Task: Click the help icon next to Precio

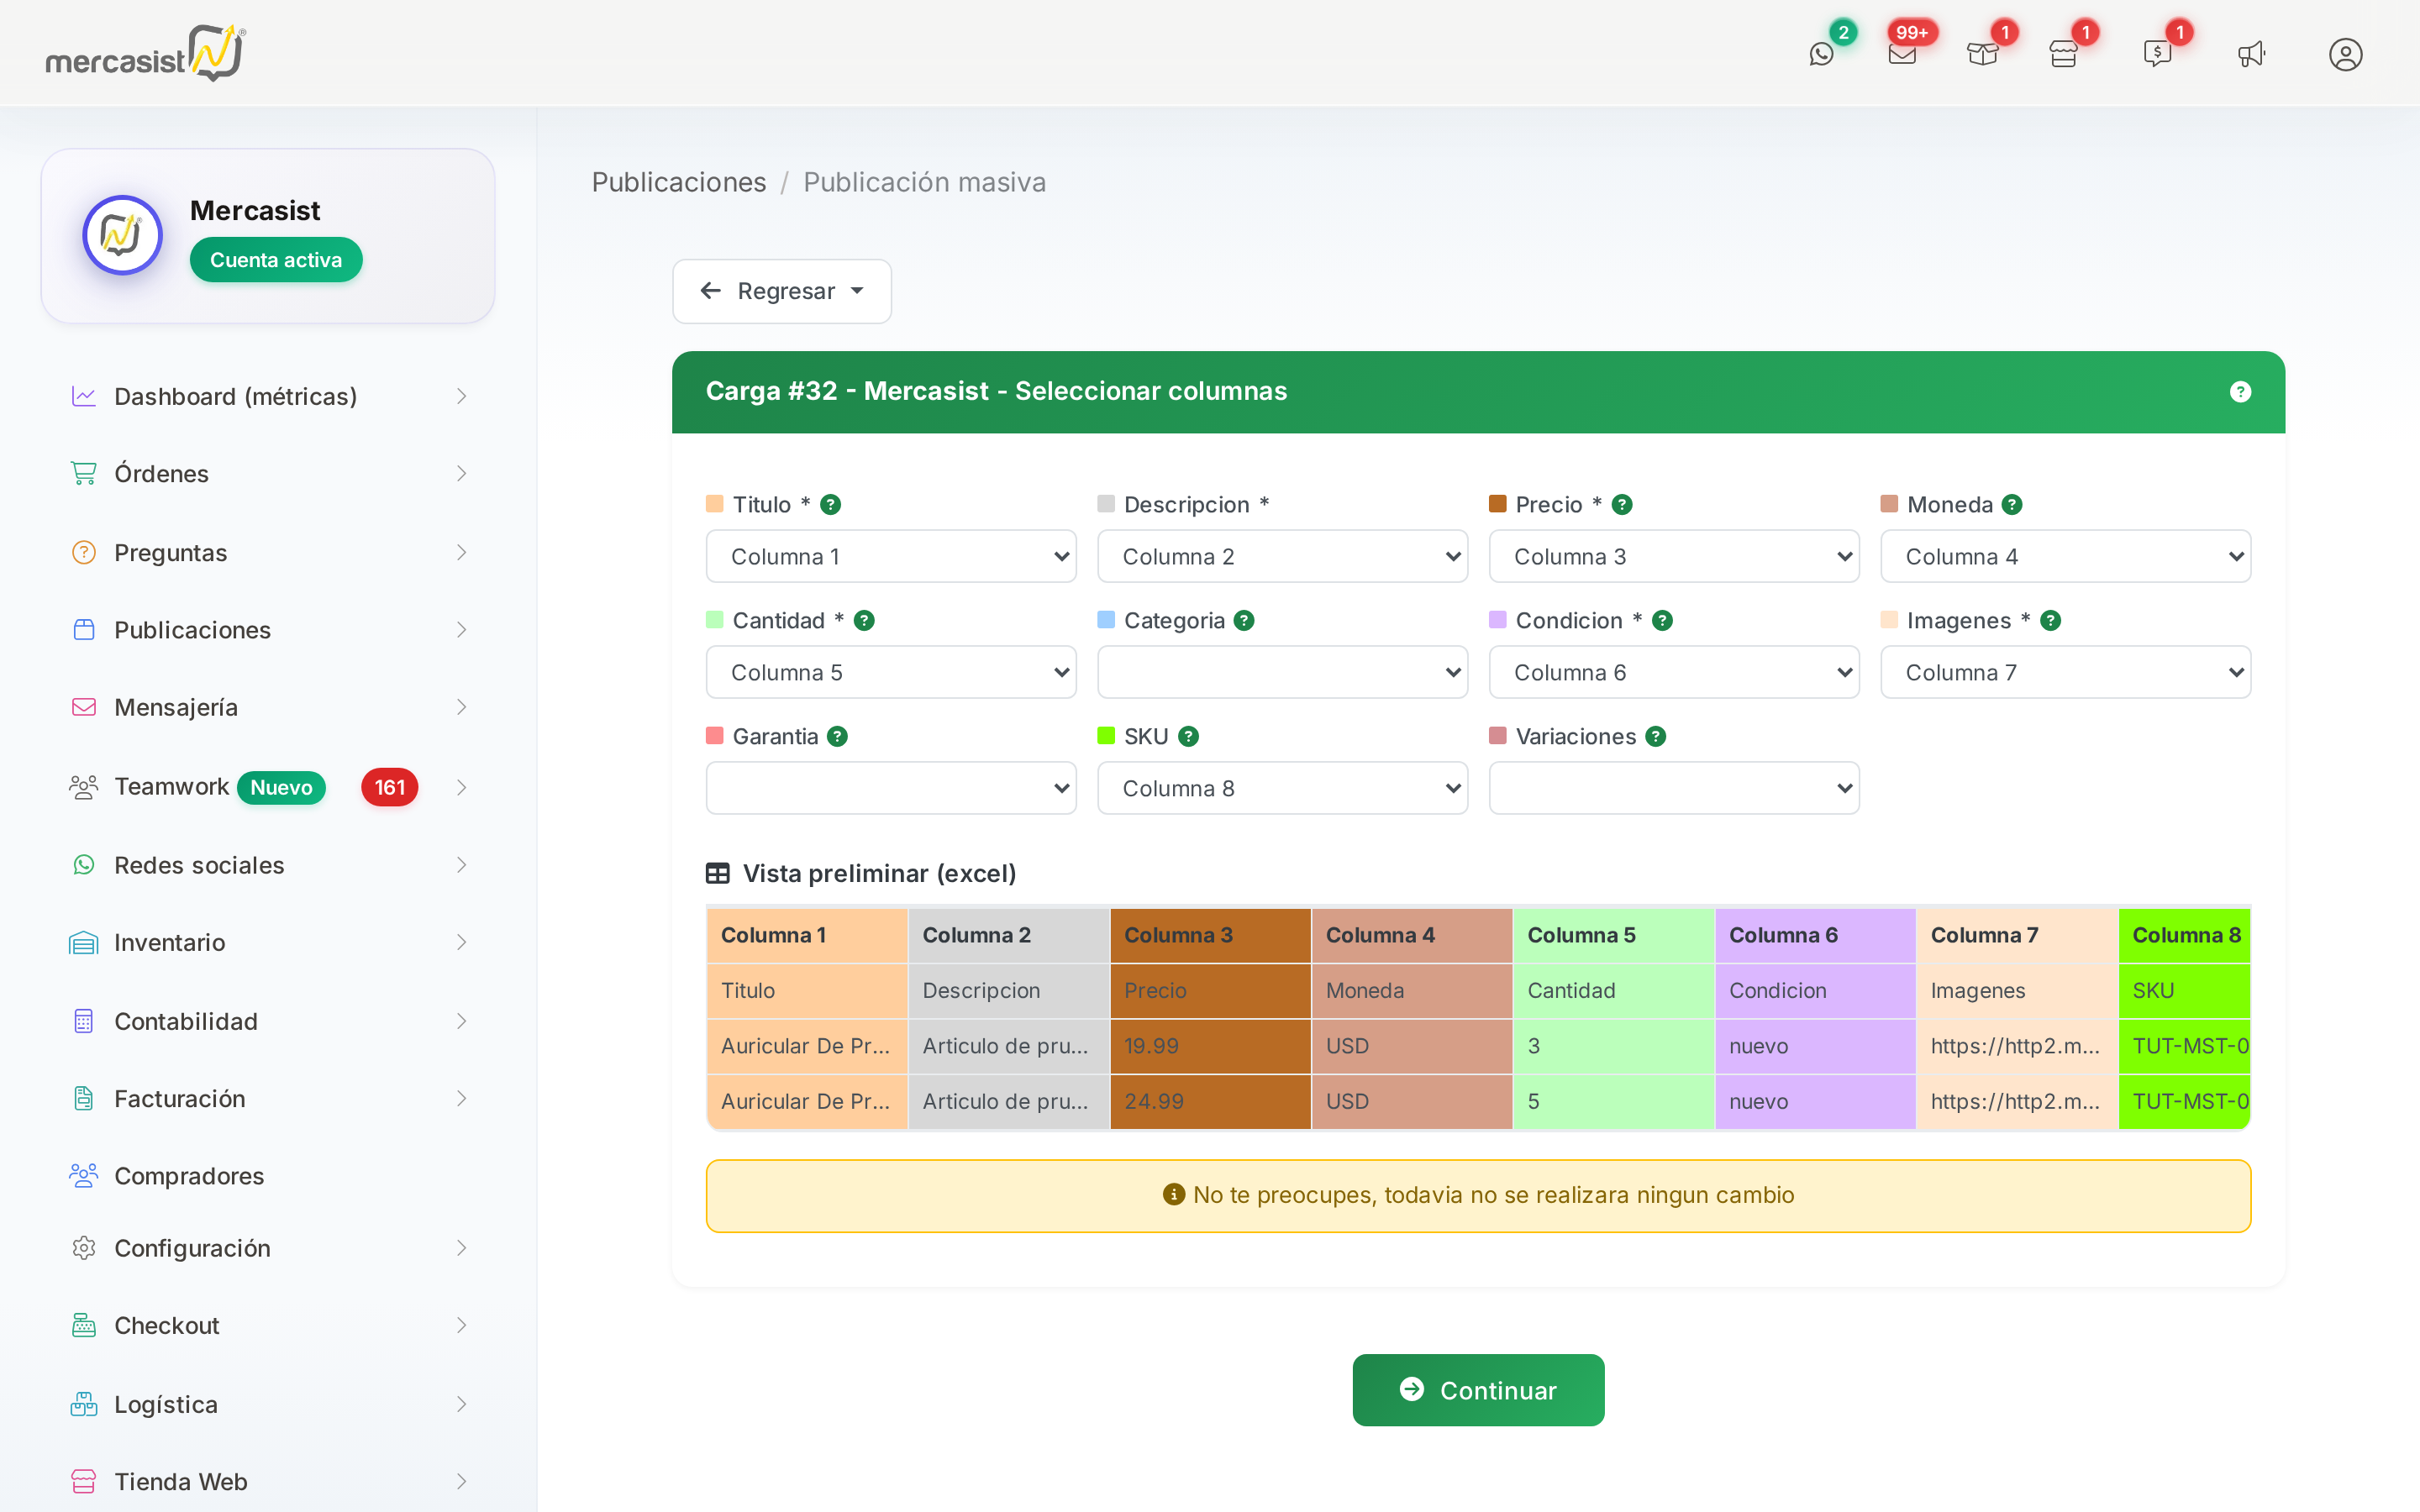Action: click(x=1622, y=505)
